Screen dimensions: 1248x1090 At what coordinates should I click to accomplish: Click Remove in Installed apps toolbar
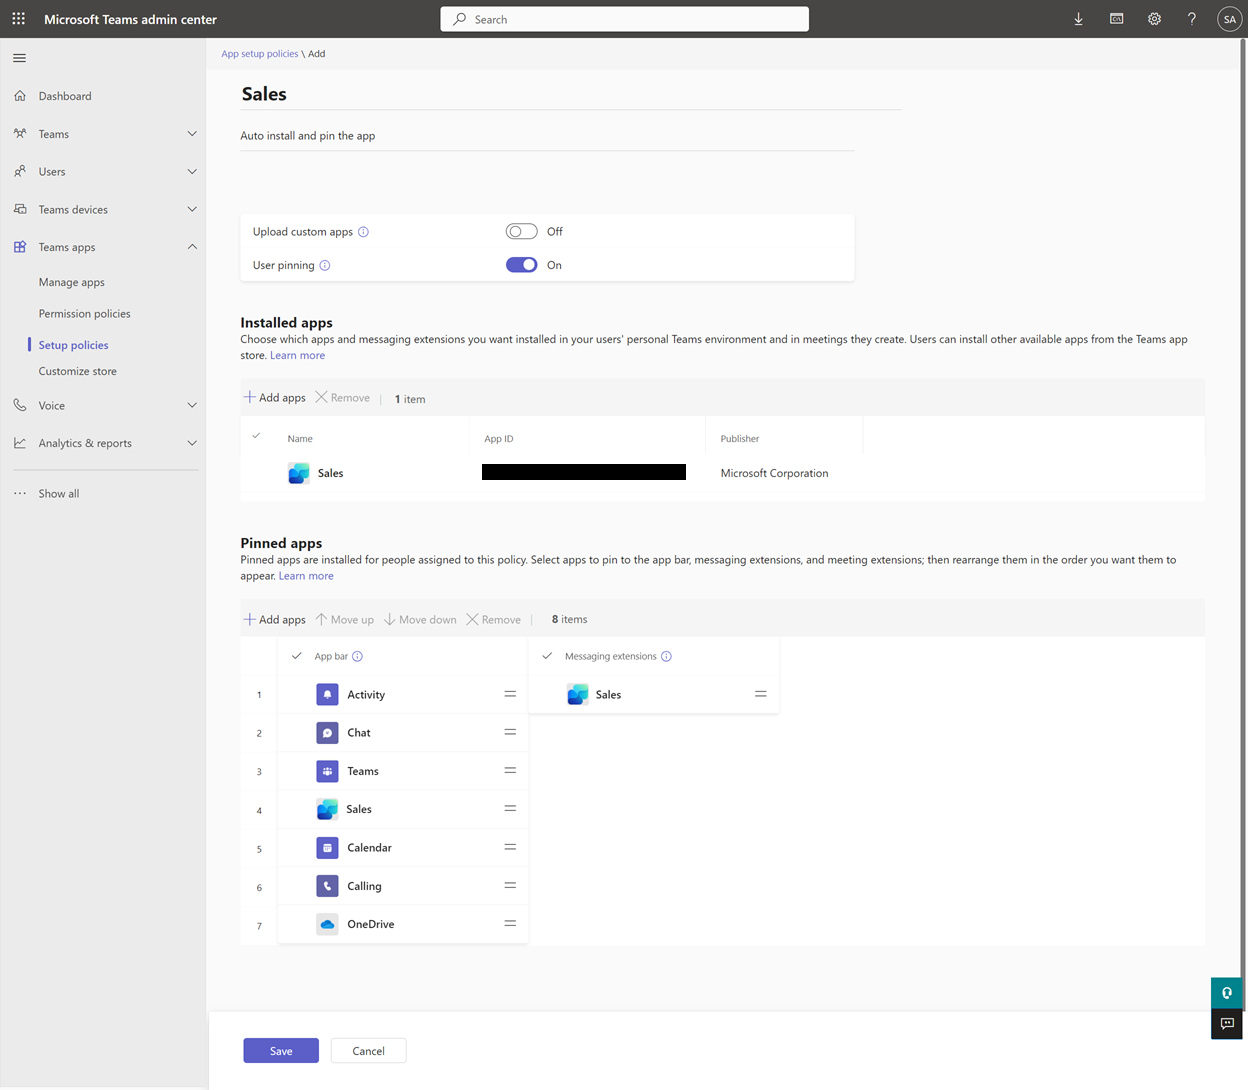coord(342,398)
